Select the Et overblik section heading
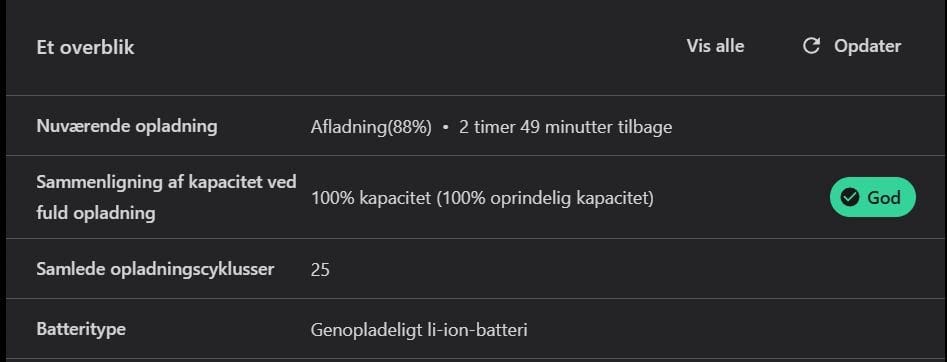This screenshot has height=362, width=947. tap(85, 47)
